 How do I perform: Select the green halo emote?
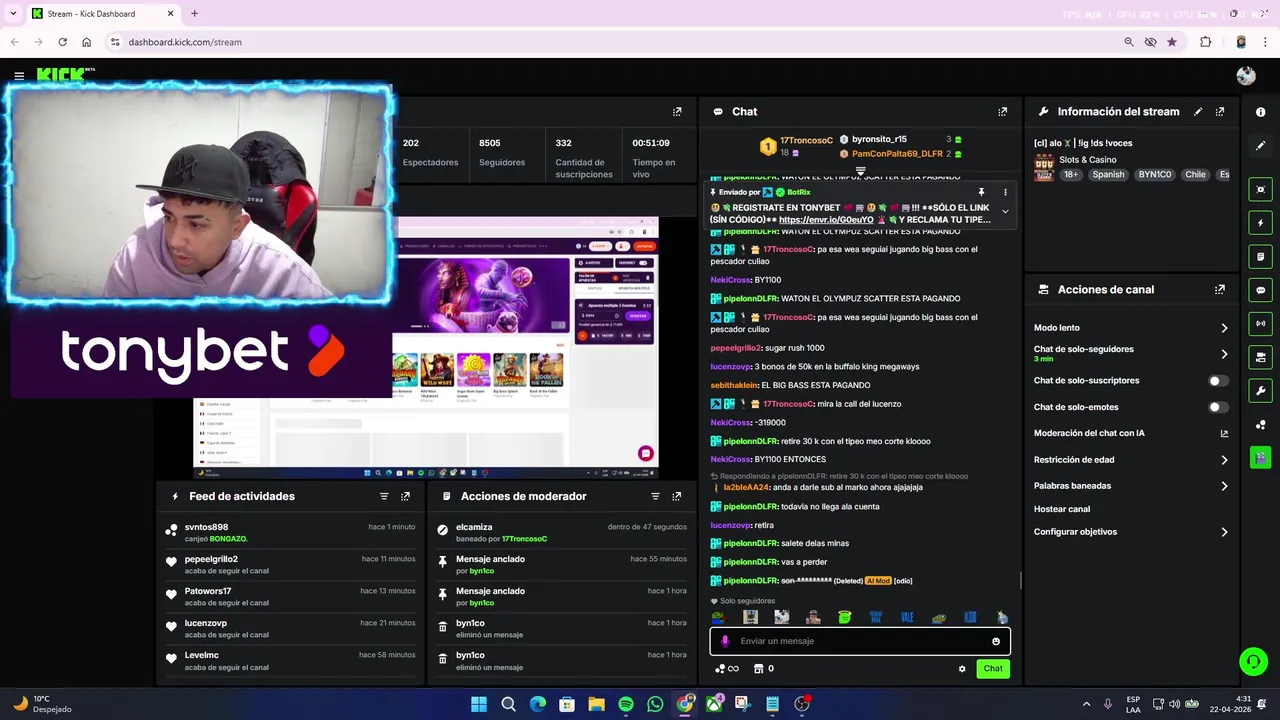click(845, 617)
